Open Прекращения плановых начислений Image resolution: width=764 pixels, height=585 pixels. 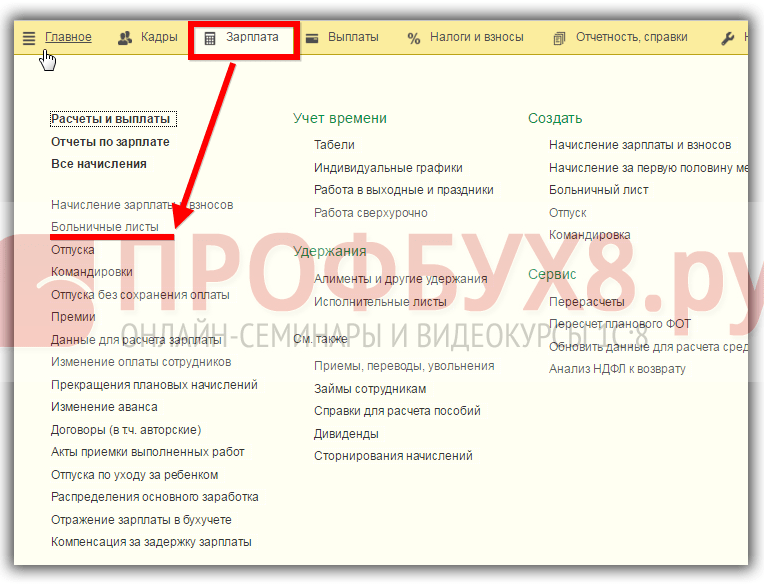[154, 385]
